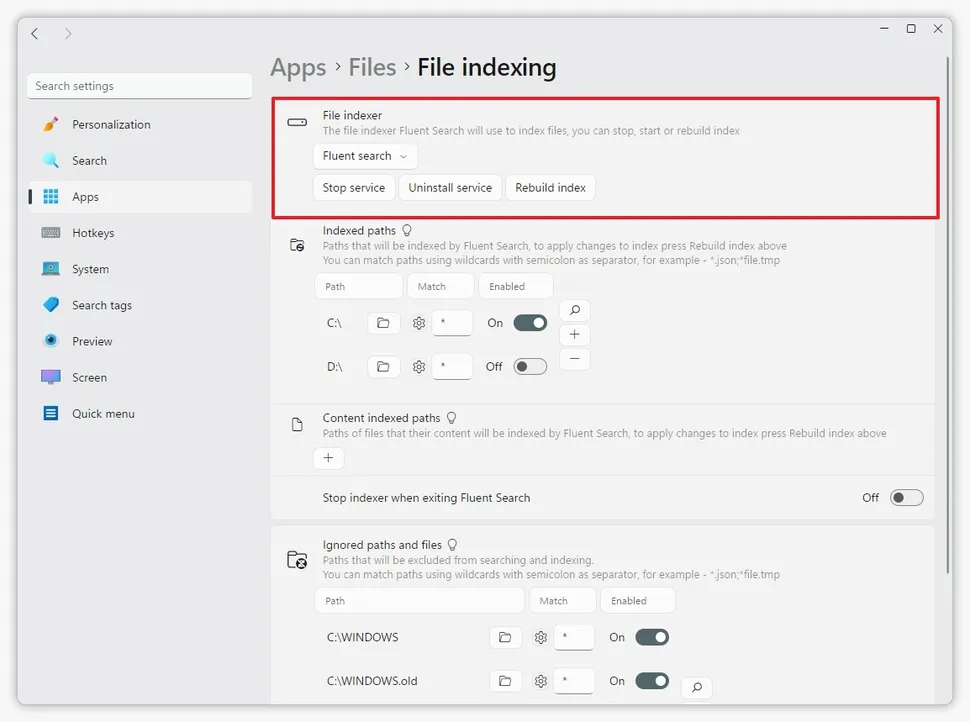
Task: Edit match field for C:\ indexed path
Action: click(x=452, y=323)
